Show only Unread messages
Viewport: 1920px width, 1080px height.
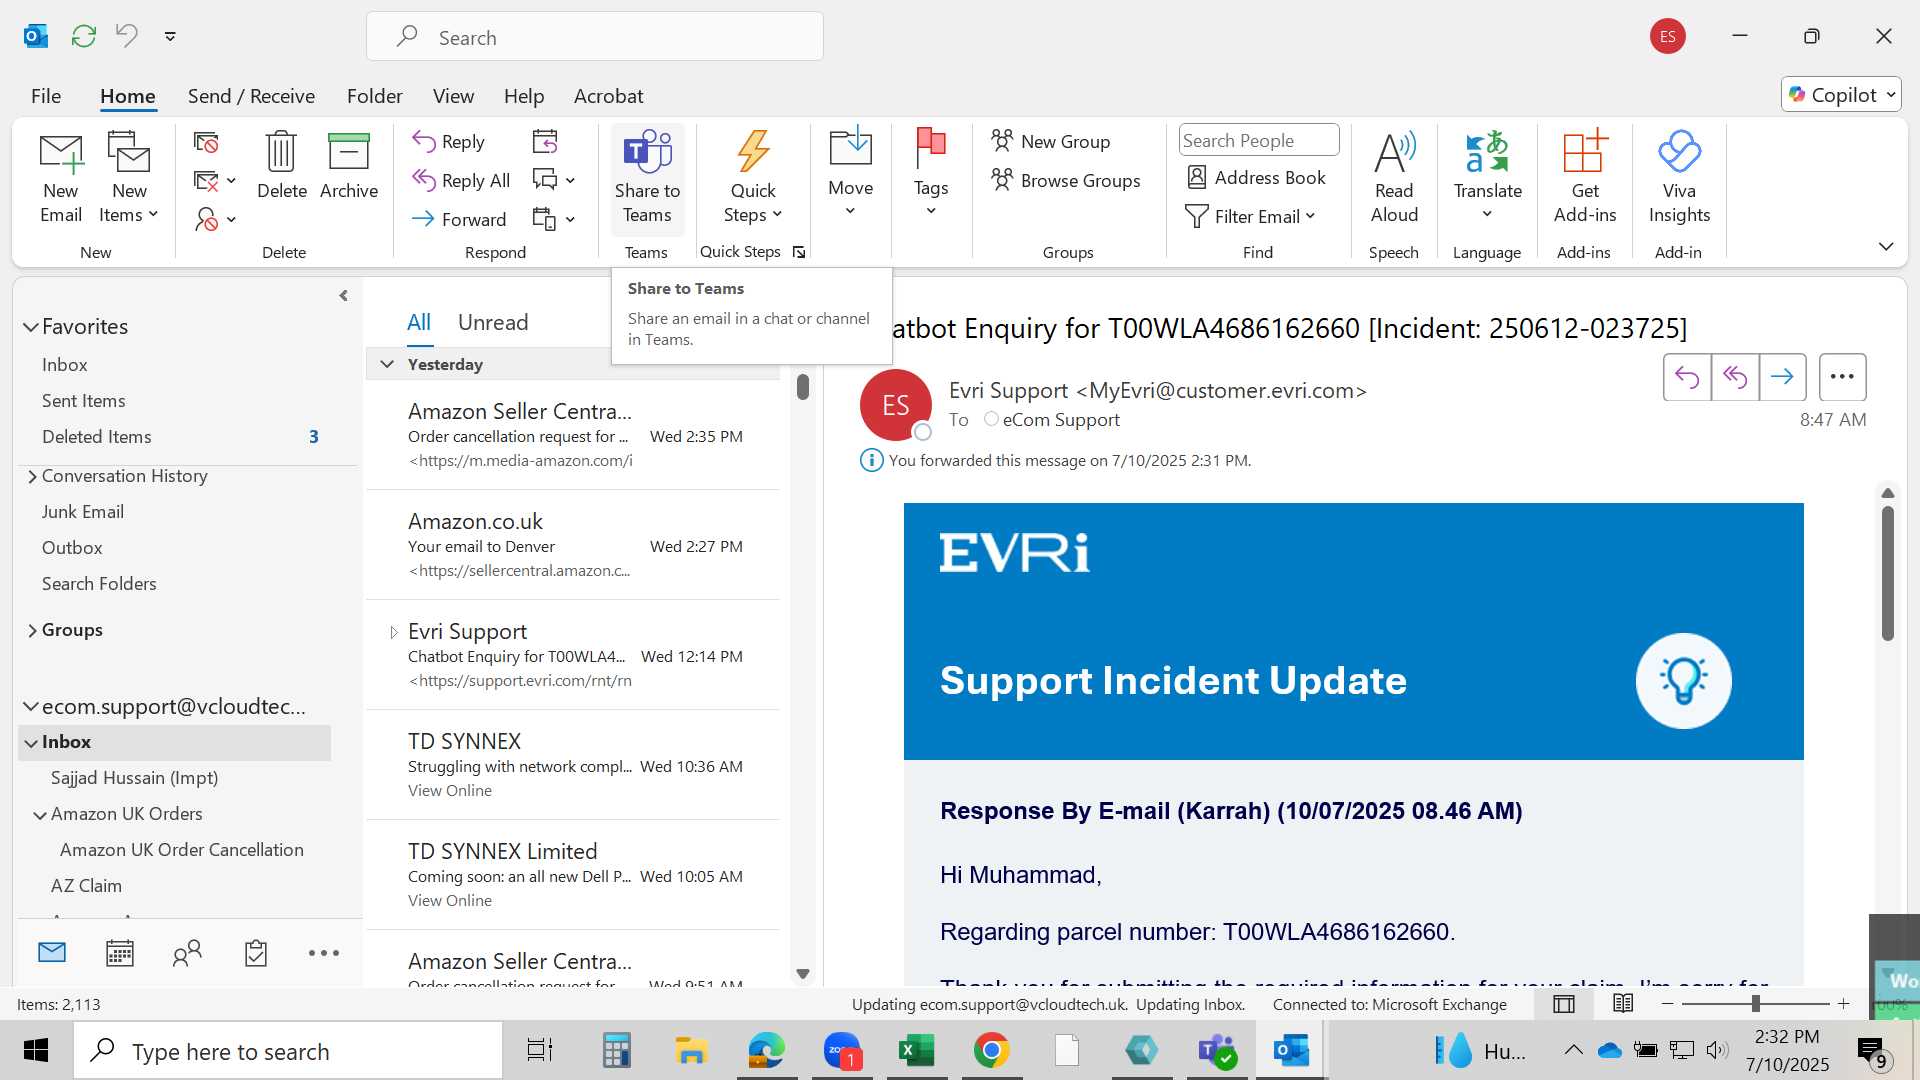493,323
